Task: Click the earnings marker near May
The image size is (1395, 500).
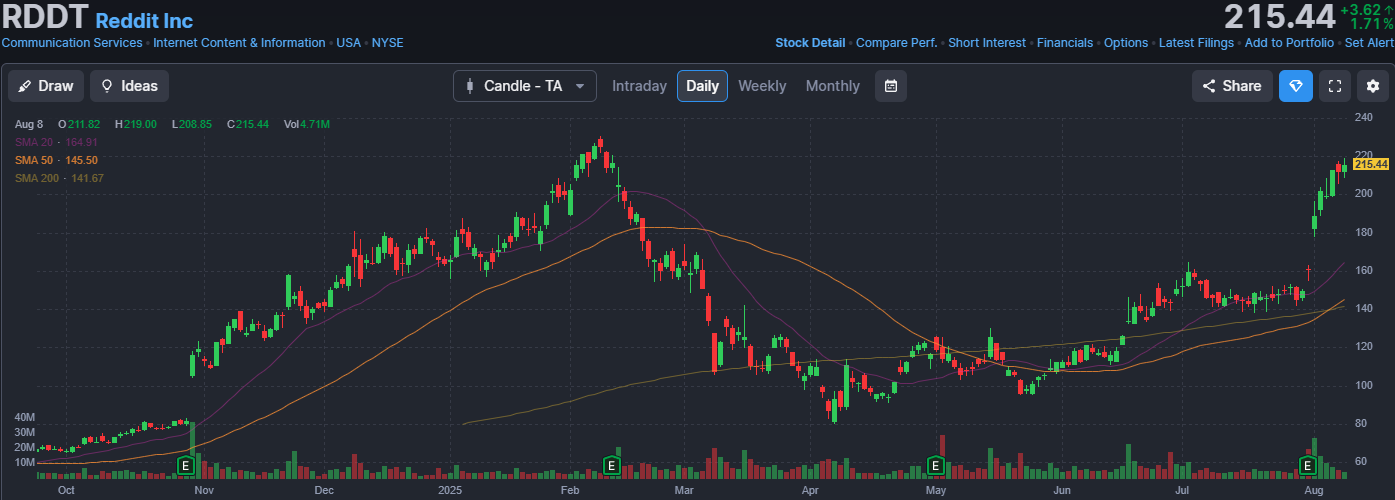Action: pyautogui.click(x=935, y=465)
